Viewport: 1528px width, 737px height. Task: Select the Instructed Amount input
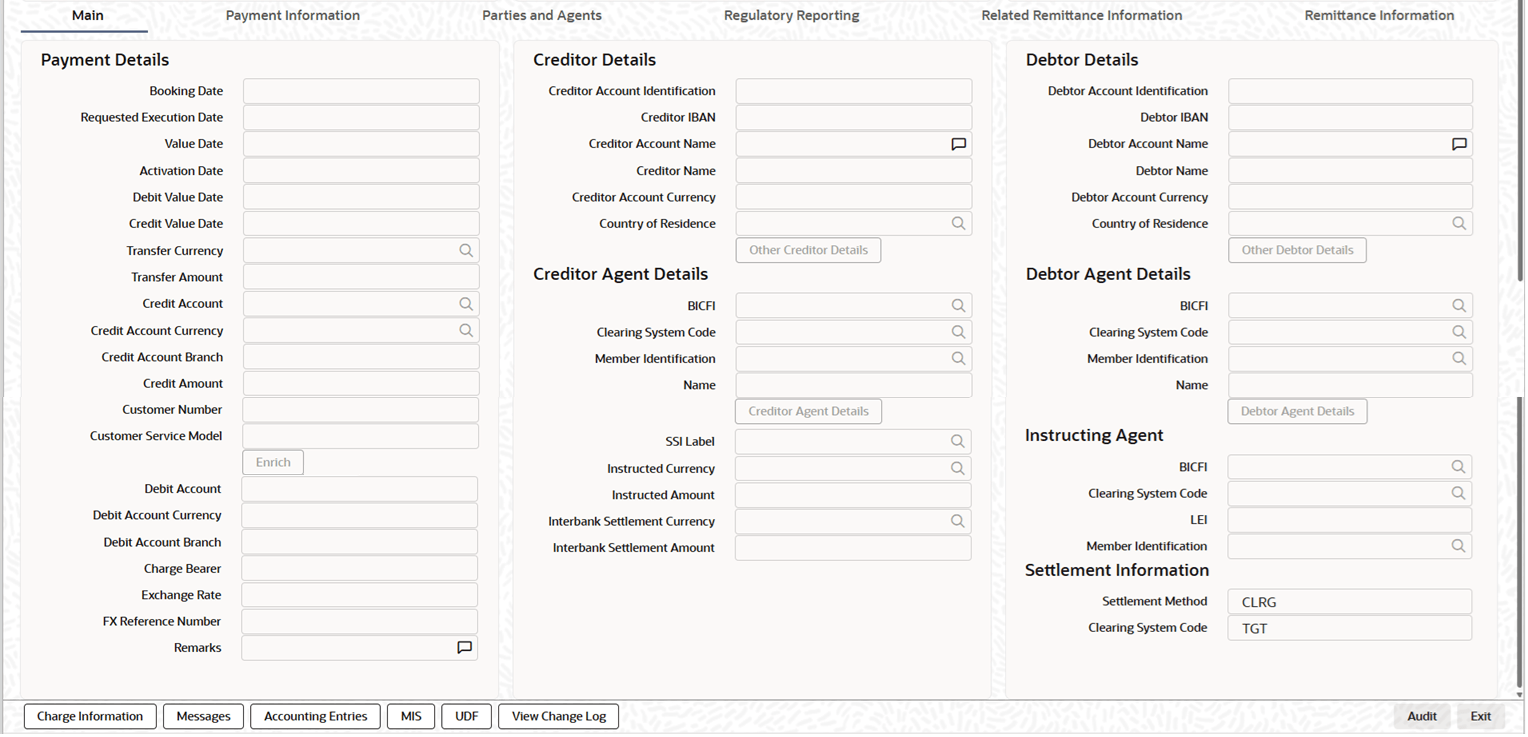853,495
